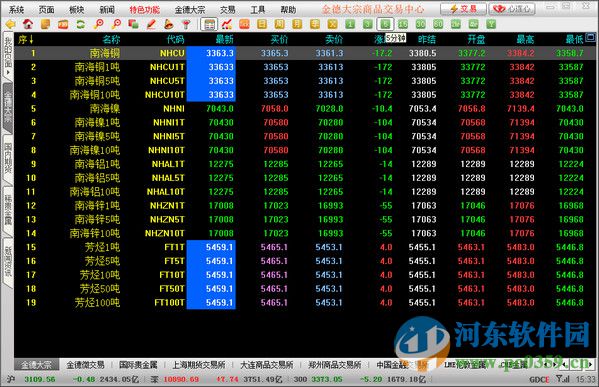The height and width of the screenshot is (387, 599).
Task: Click the first red magnifier icon
Action: point(99,24)
